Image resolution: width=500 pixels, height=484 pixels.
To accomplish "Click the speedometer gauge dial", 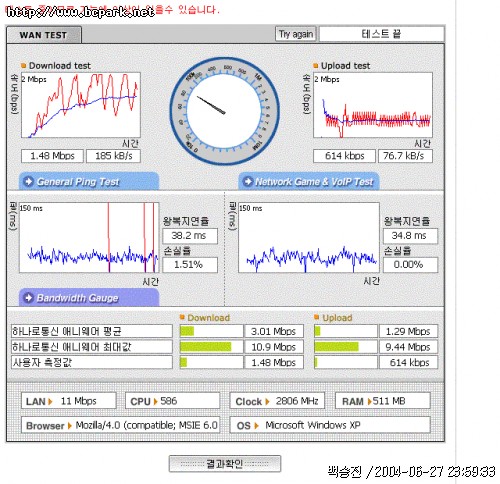I will [x=224, y=111].
